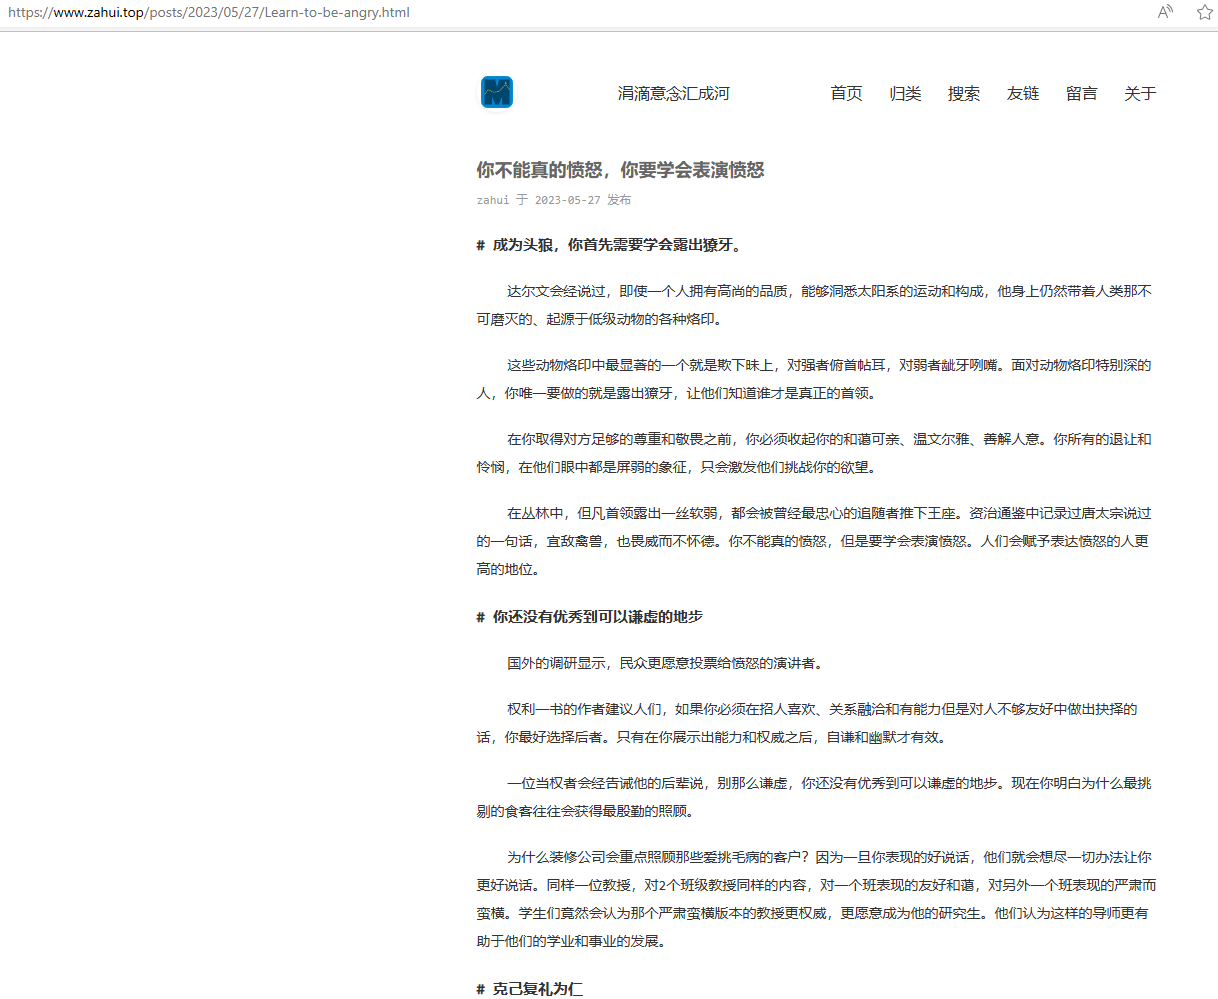Click the heading 你还没有优秀到可以谦虚的地步
Viewport: 1218px width, 999px height.
(597, 617)
